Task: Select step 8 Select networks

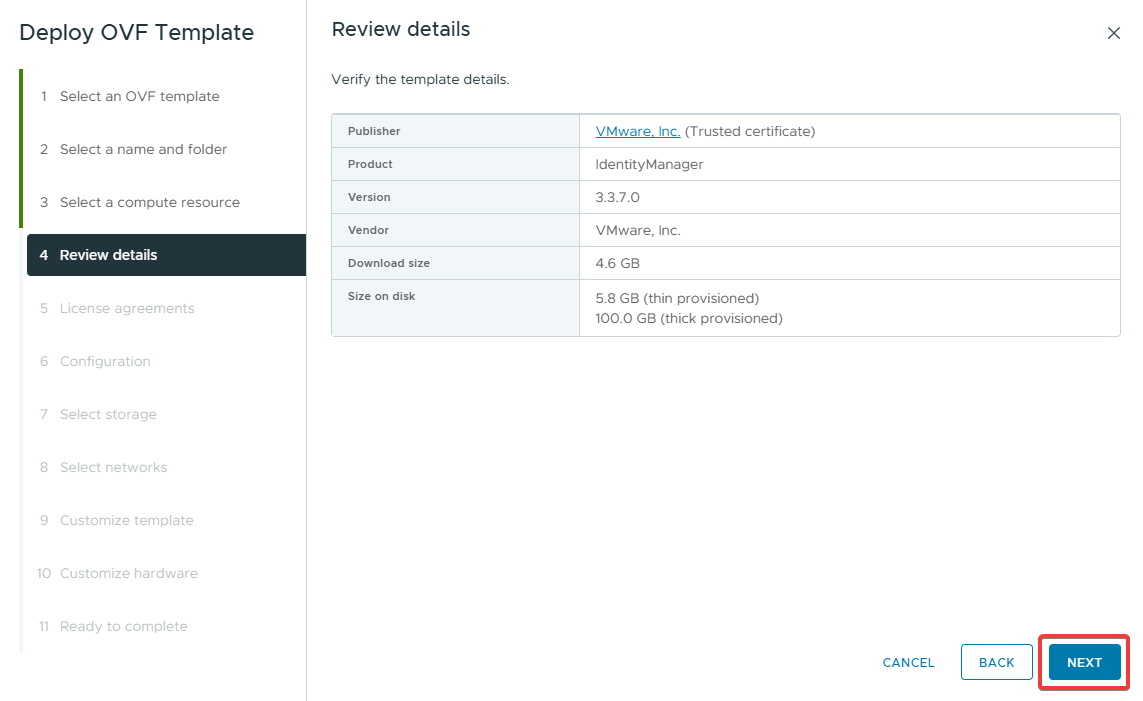Action: click(113, 467)
